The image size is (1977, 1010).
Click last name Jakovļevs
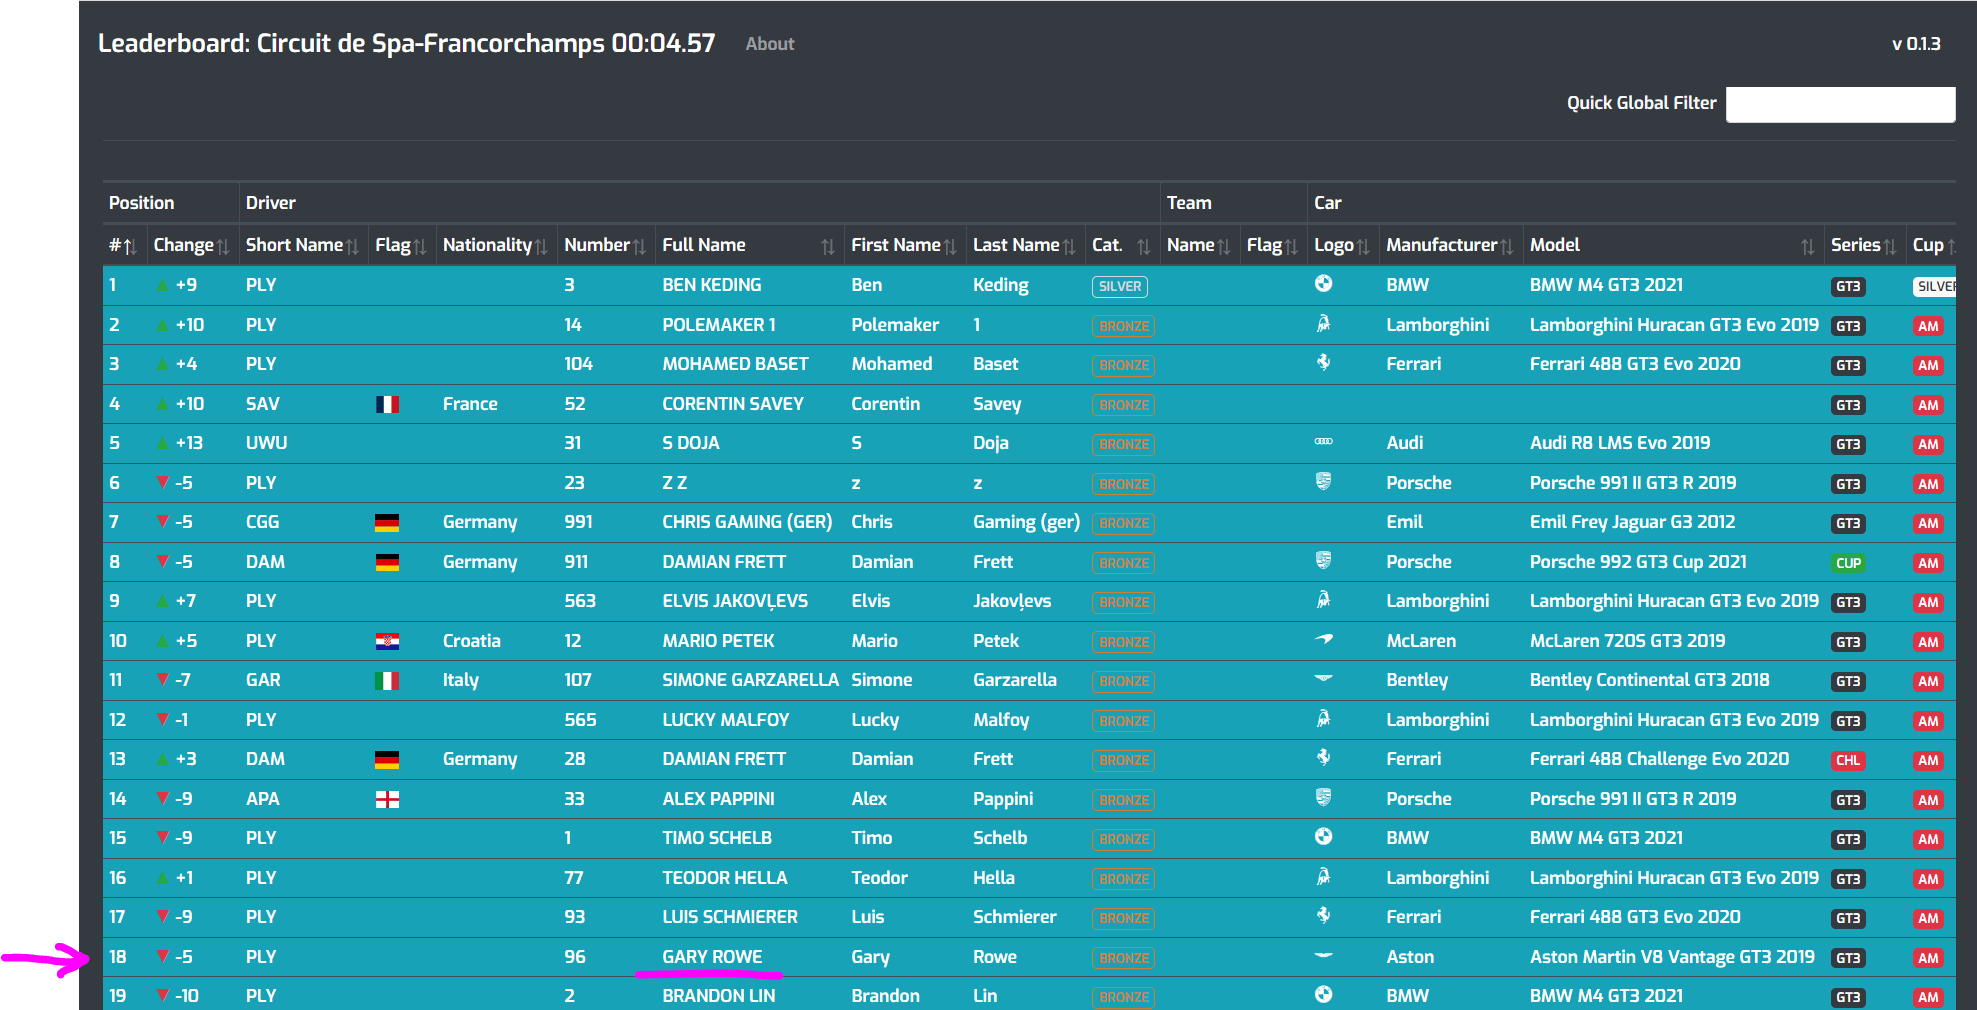tap(1012, 601)
